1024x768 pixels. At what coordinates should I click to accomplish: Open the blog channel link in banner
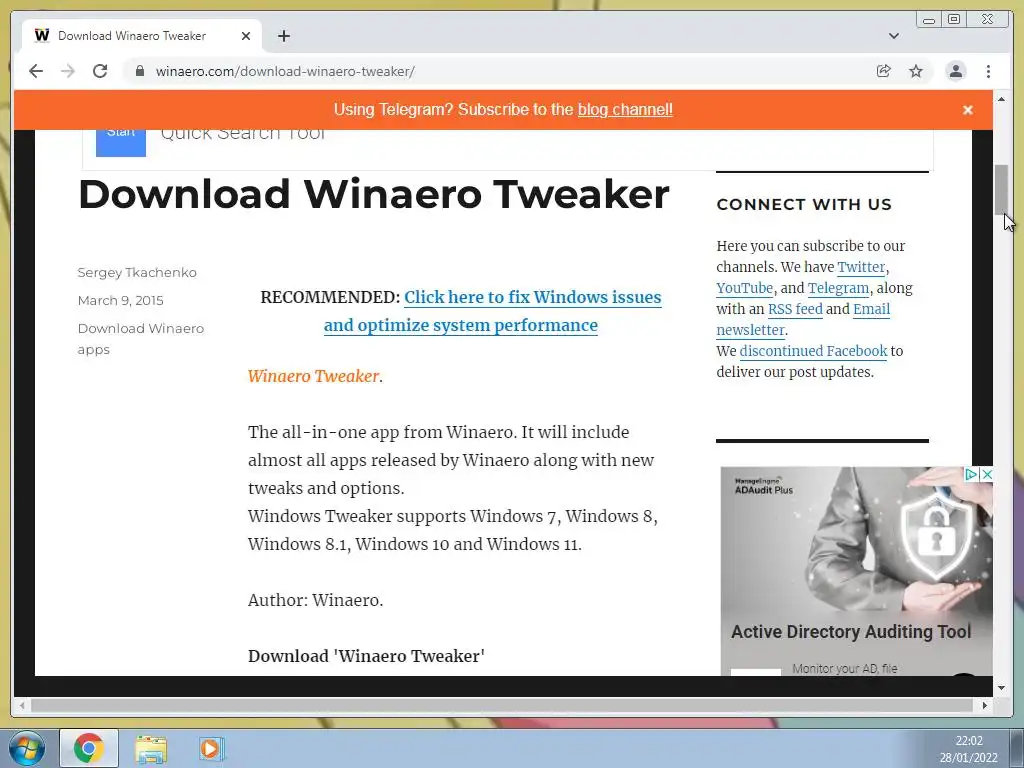click(625, 110)
